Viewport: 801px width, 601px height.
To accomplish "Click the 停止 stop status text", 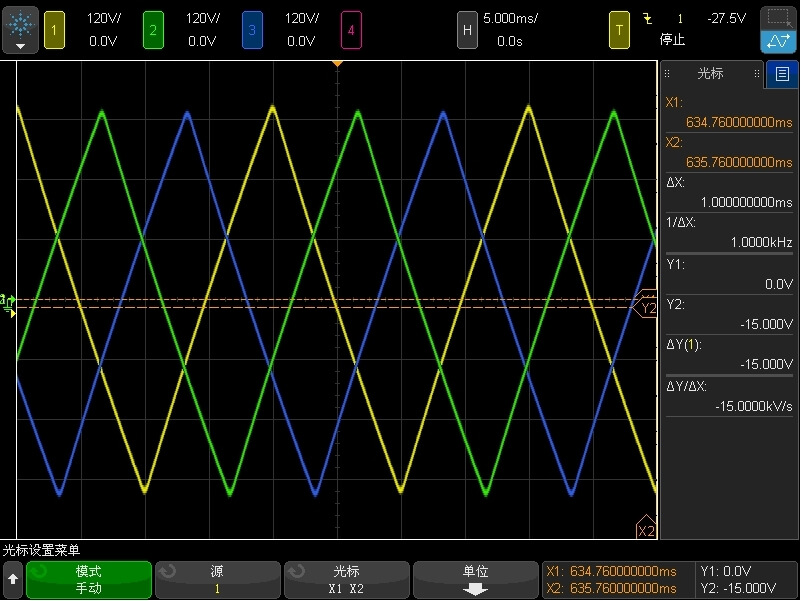I will [672, 39].
